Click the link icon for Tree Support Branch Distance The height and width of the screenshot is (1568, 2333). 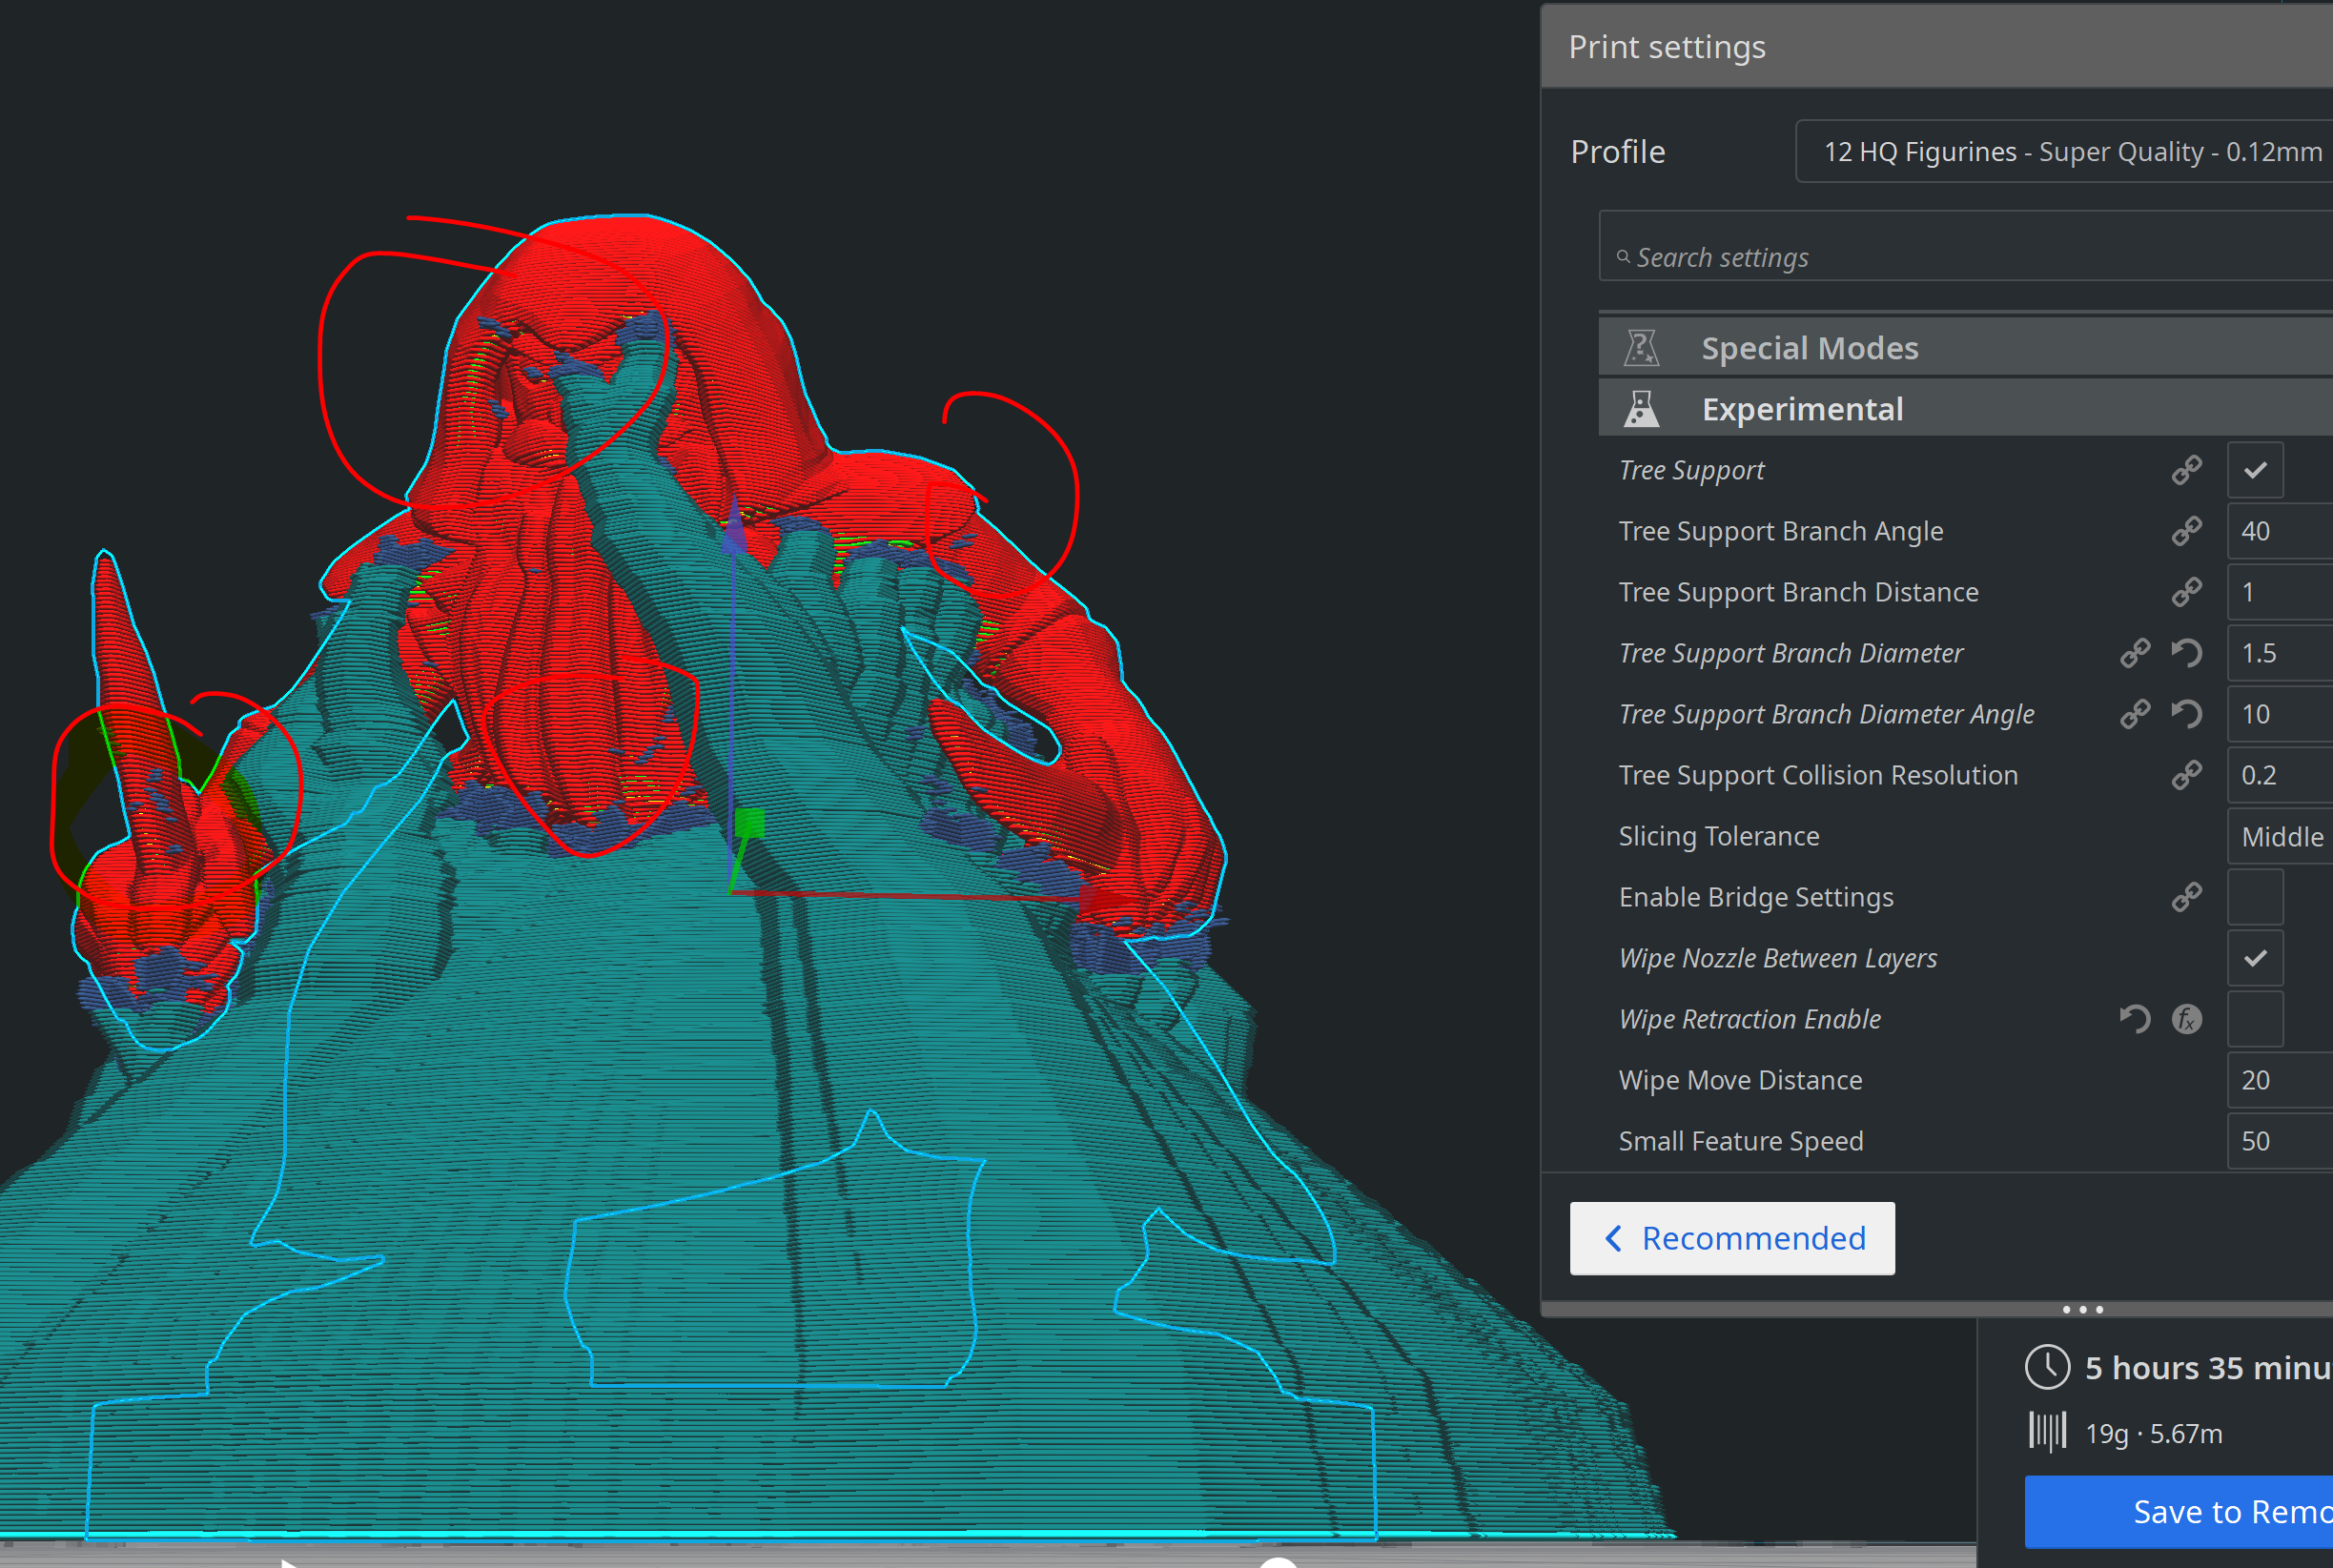pyautogui.click(x=2186, y=592)
